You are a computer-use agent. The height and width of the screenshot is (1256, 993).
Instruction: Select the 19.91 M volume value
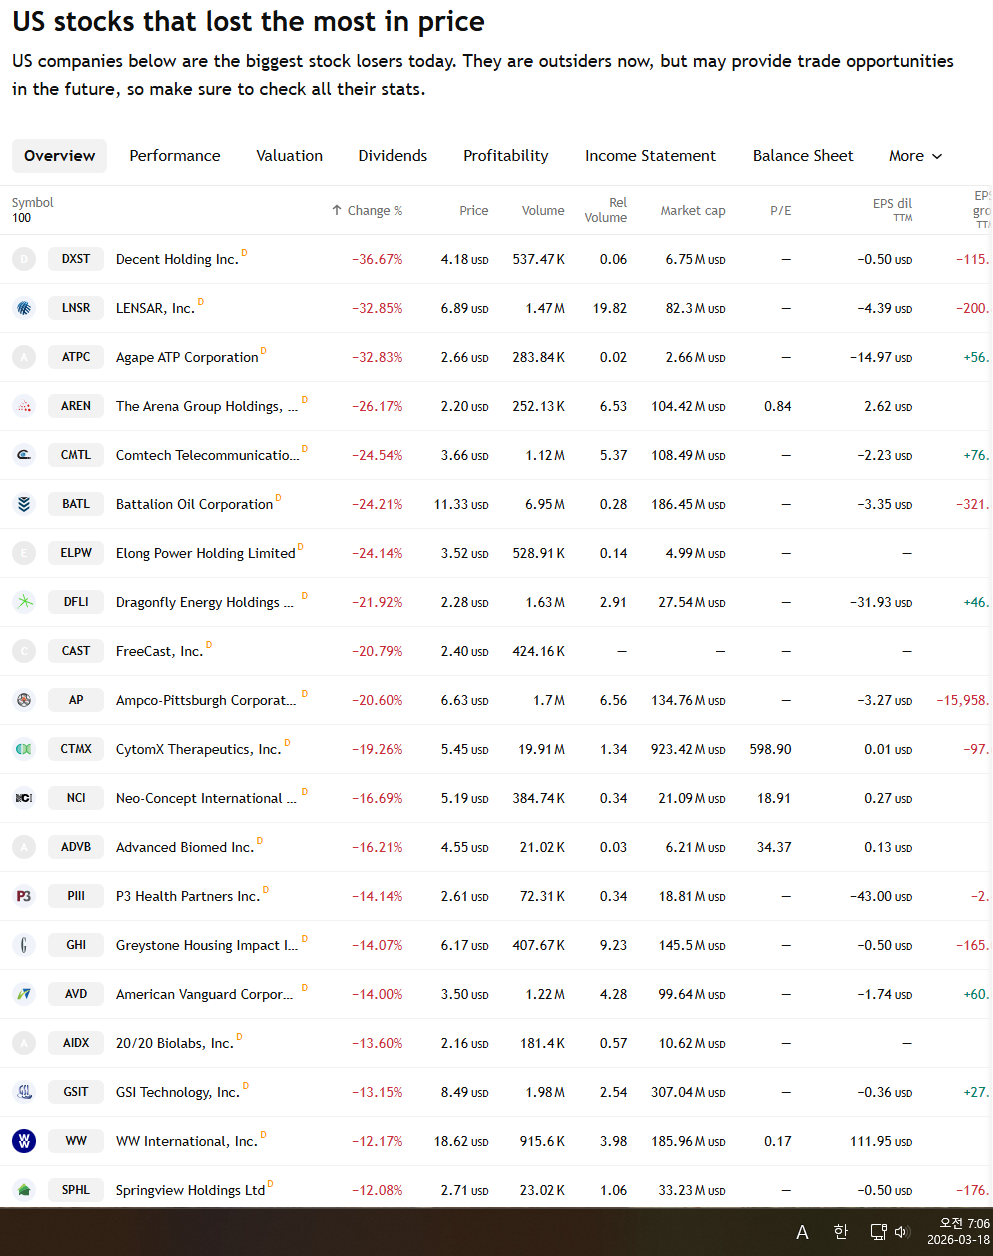click(x=541, y=749)
